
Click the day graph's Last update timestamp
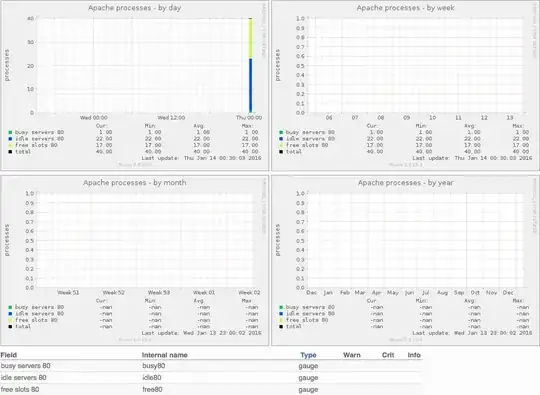tap(201, 158)
